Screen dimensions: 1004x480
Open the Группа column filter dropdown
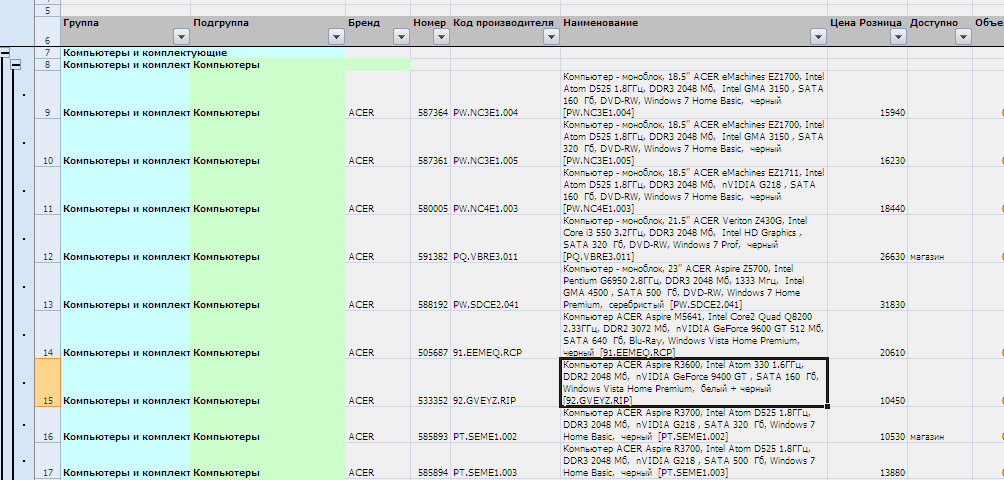[x=182, y=38]
